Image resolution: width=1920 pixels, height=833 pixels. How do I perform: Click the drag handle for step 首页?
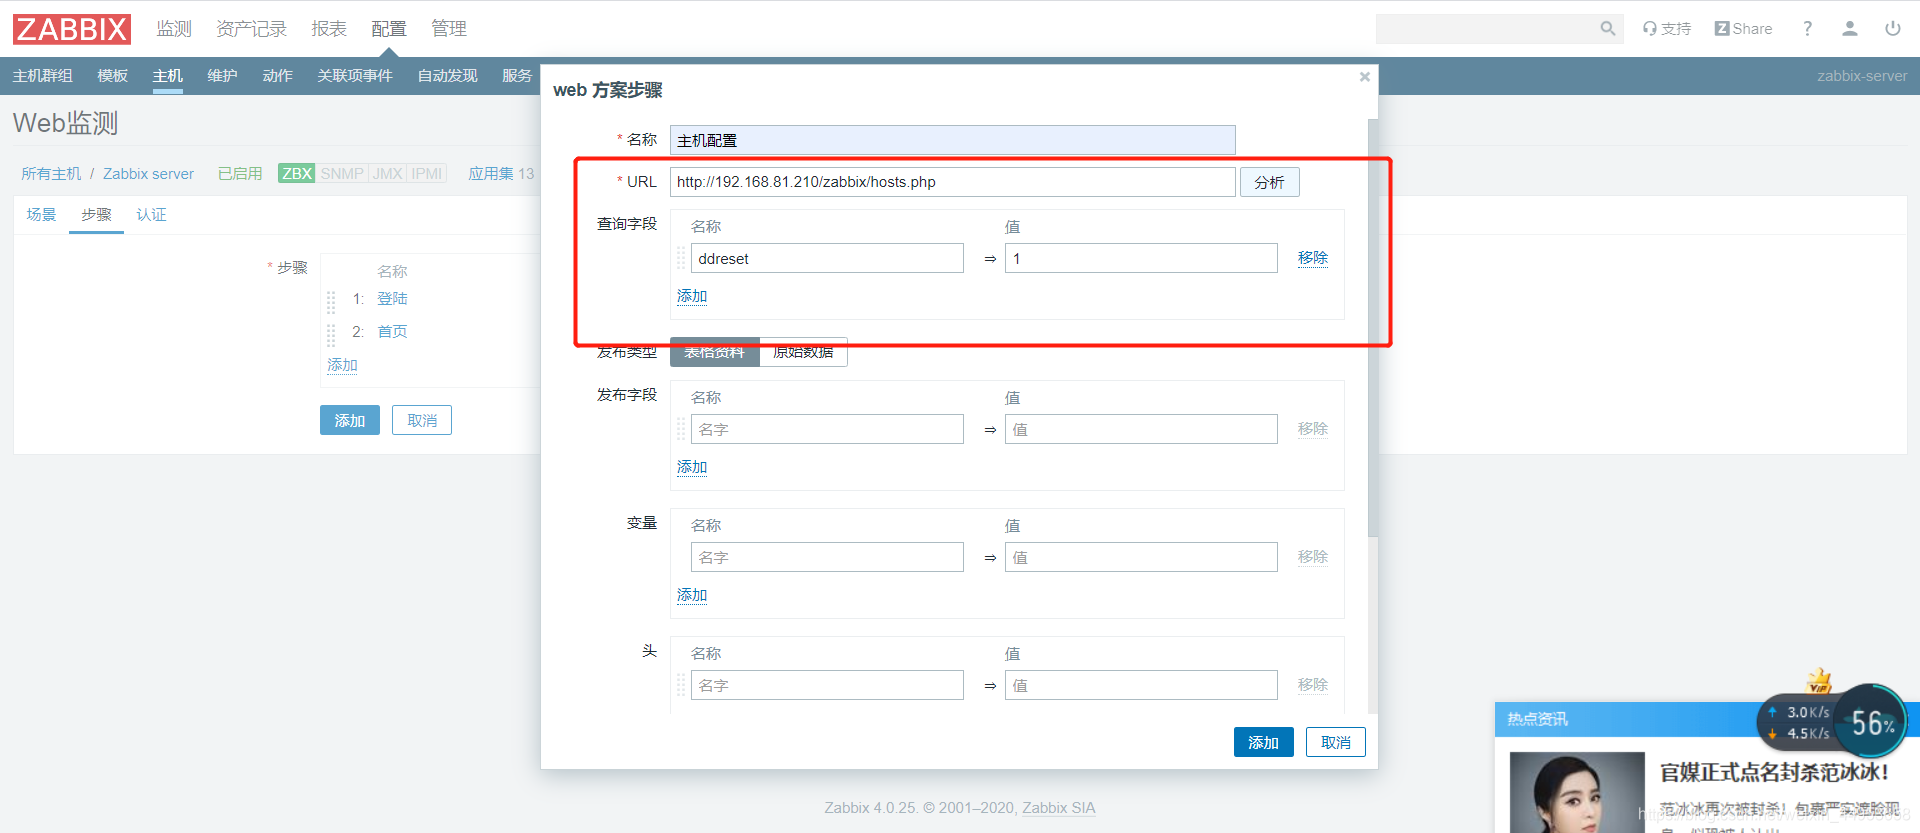[x=331, y=335]
